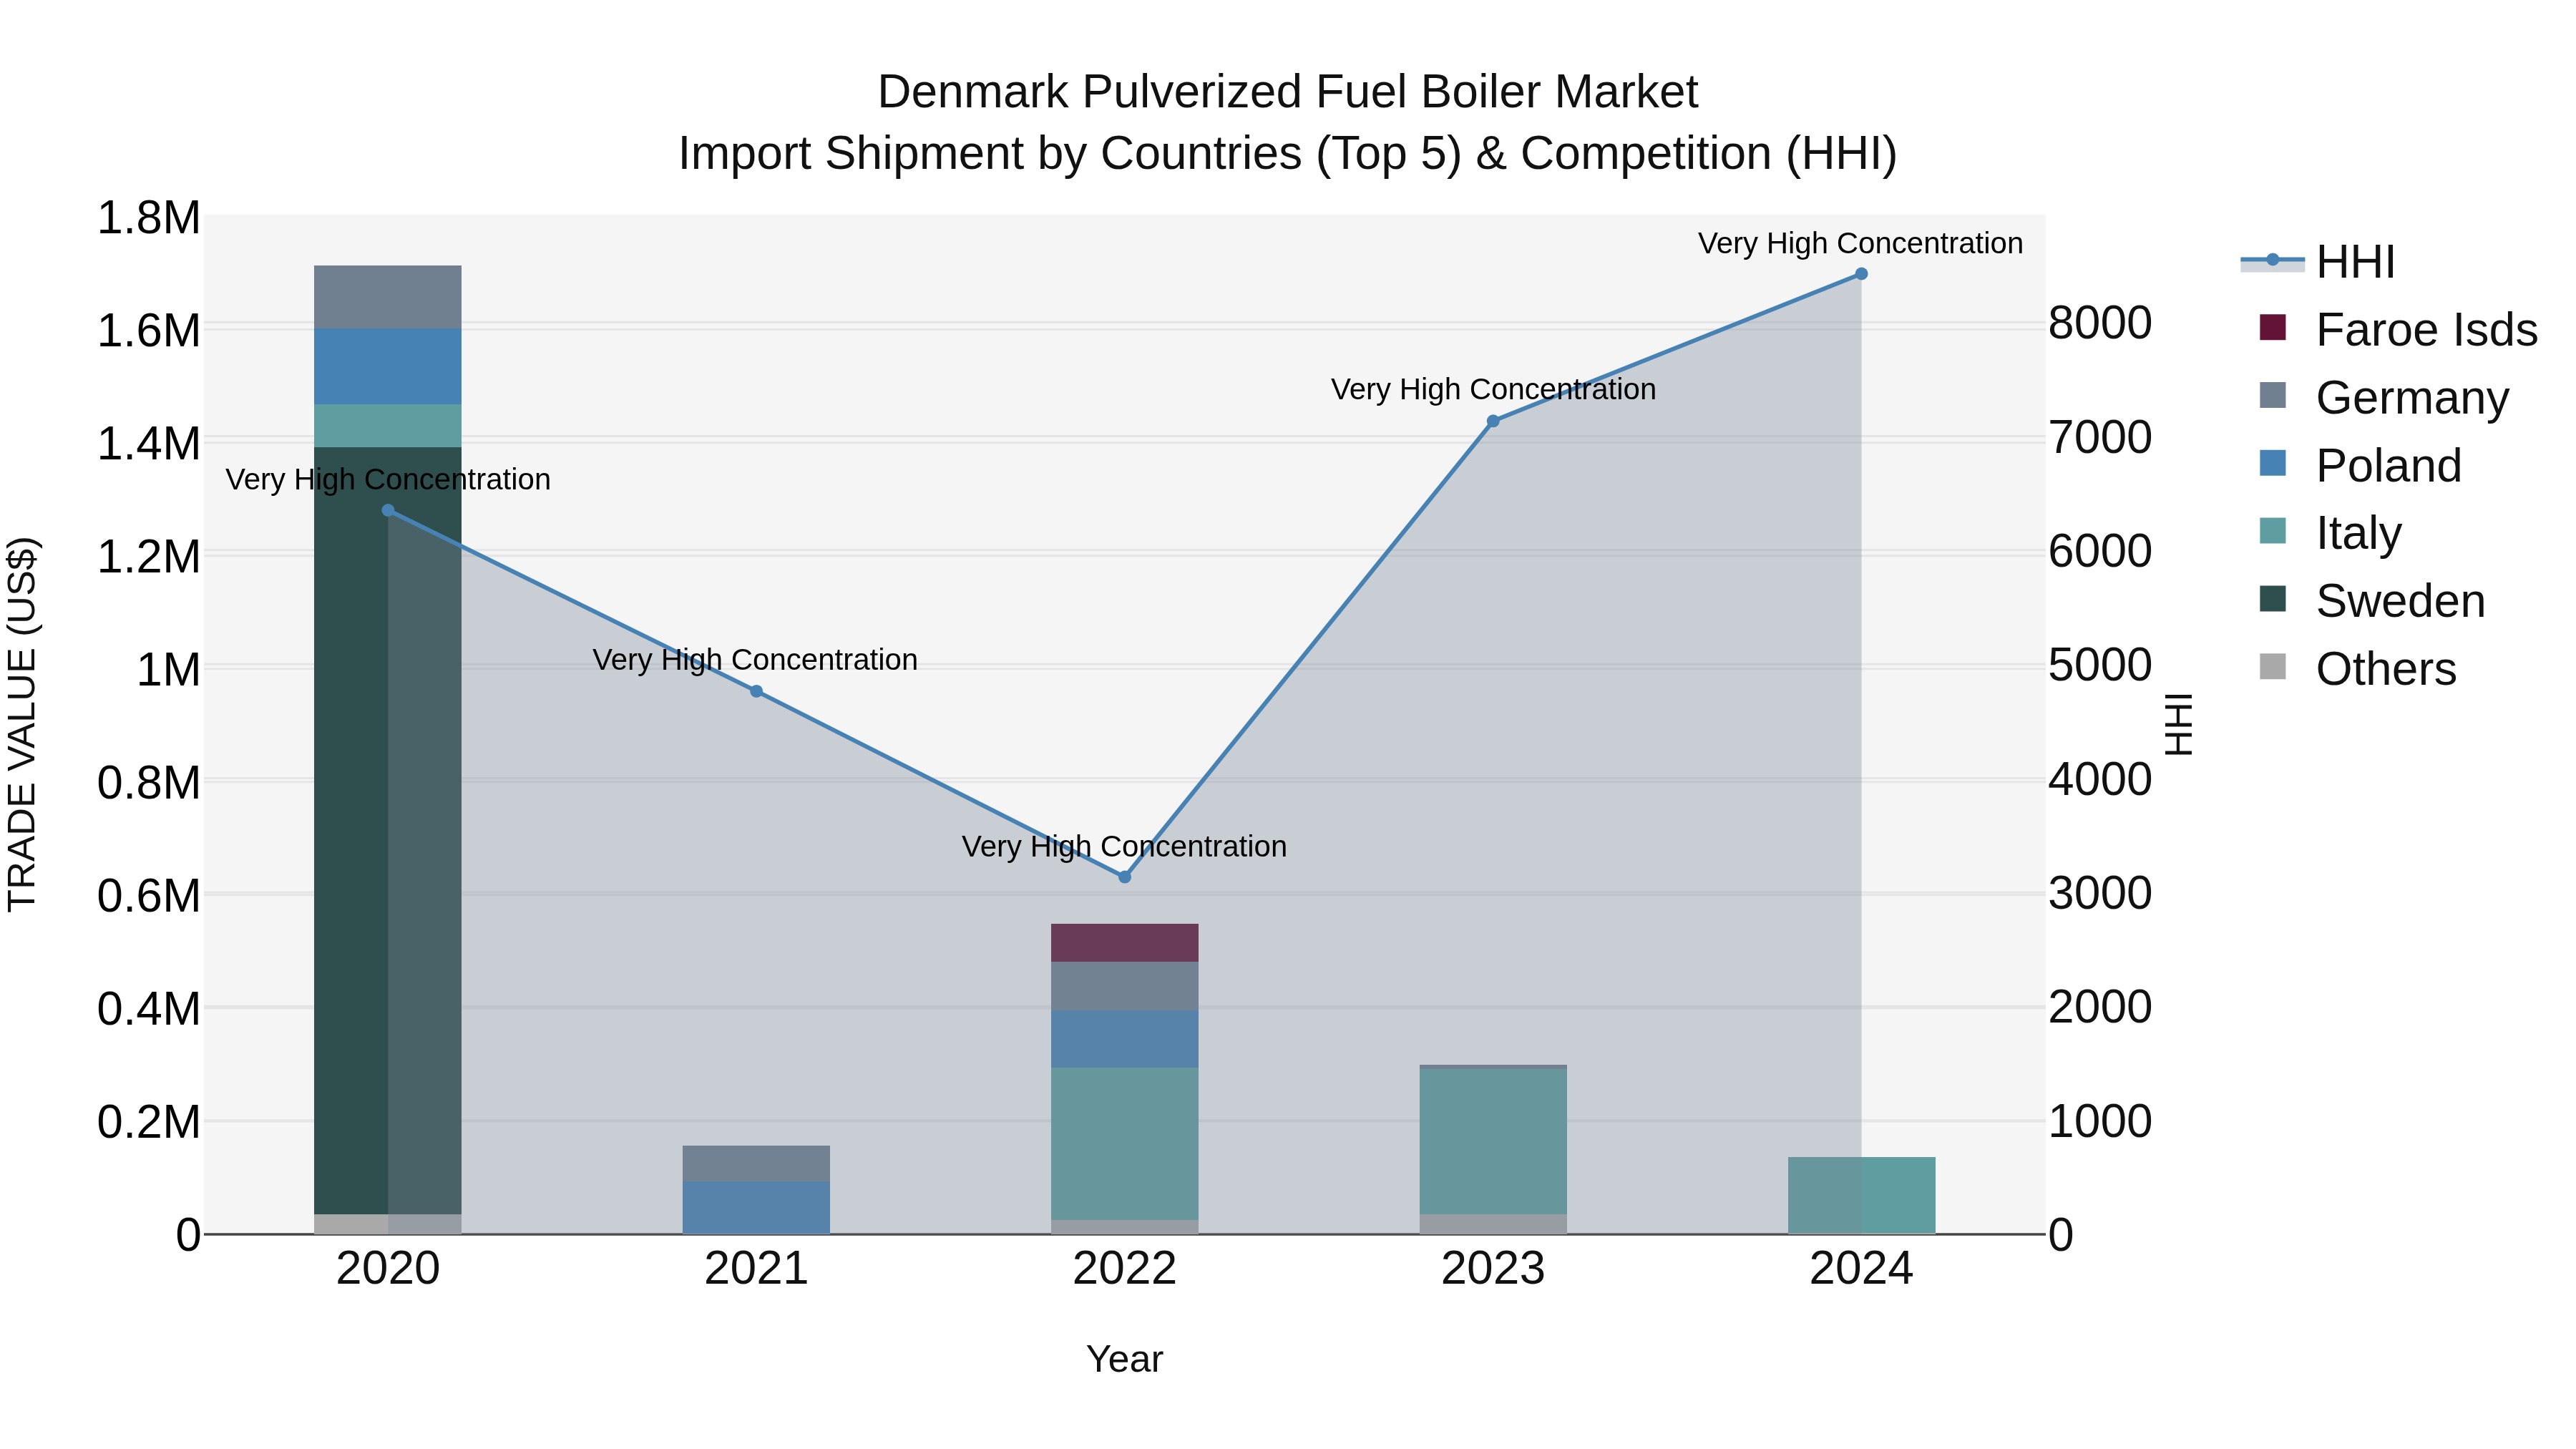Click the Very High Concentration label above 2022
The width and height of the screenshot is (2576, 1449).
(x=1124, y=846)
